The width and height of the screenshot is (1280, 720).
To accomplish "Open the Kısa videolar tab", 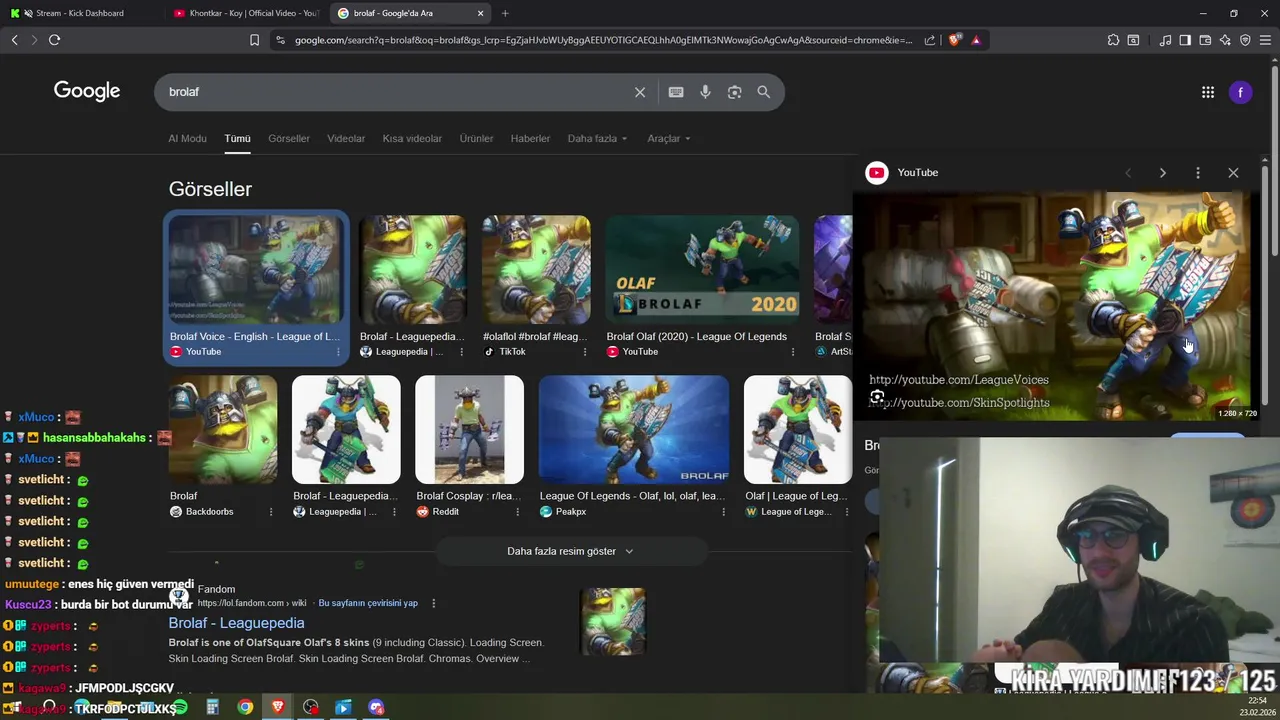I will [x=412, y=138].
